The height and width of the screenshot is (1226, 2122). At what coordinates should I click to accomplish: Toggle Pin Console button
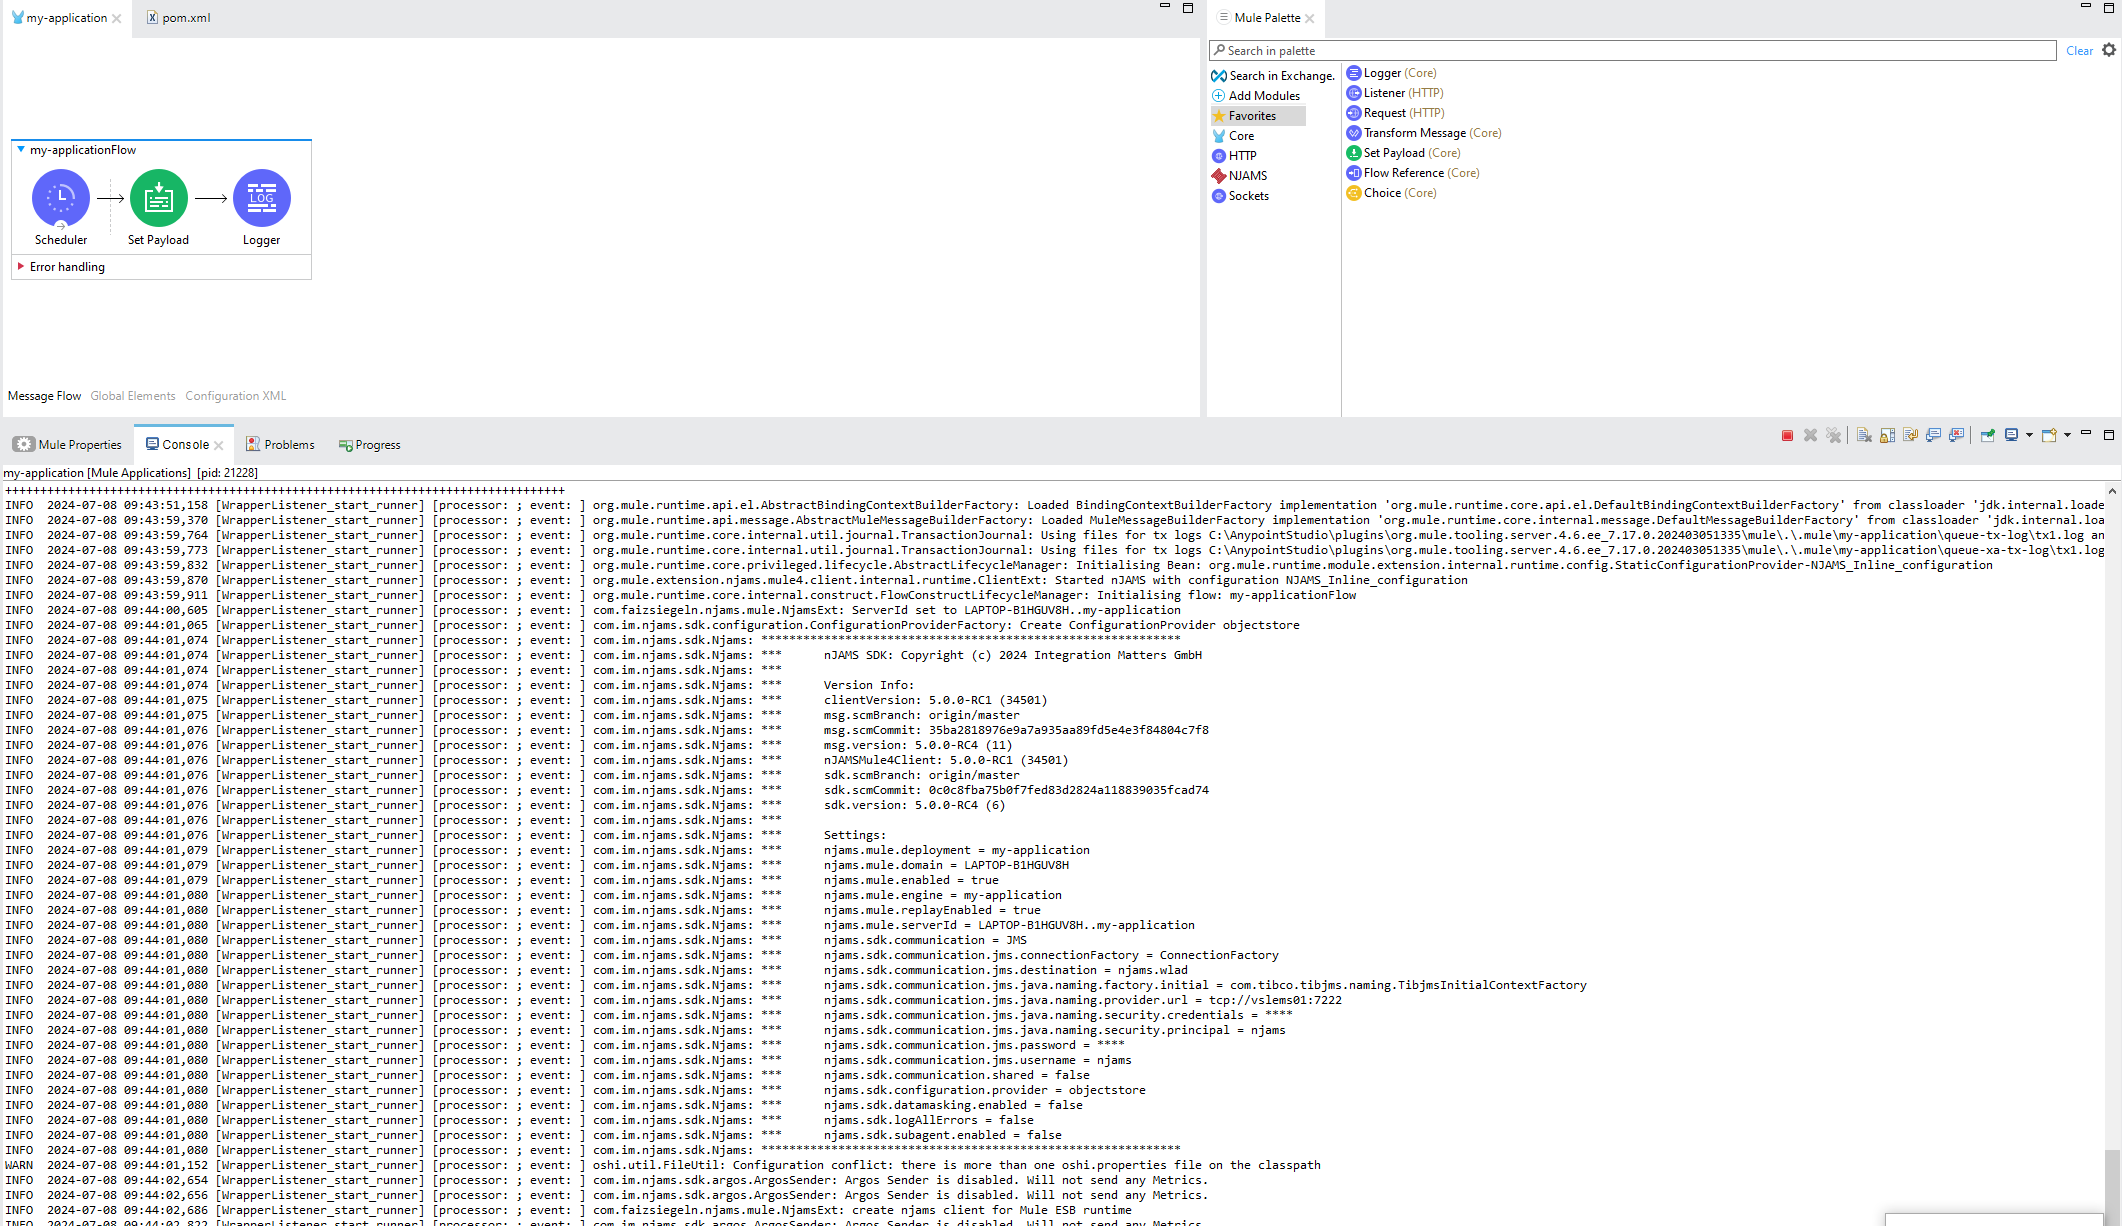(1988, 435)
